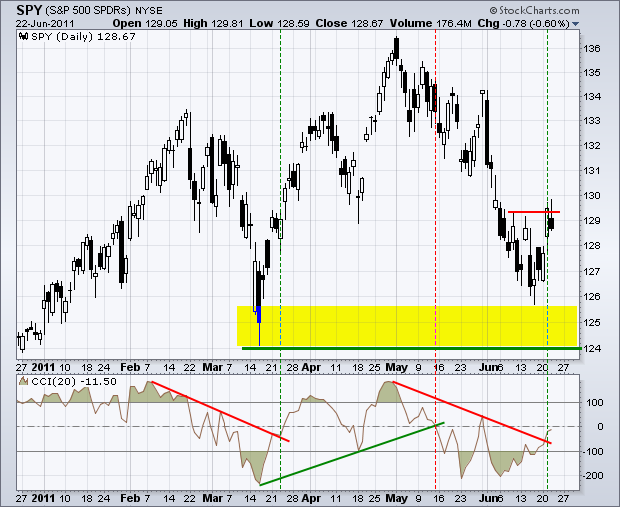
Task: Click the short red resistance line near 129
Action: point(534,212)
